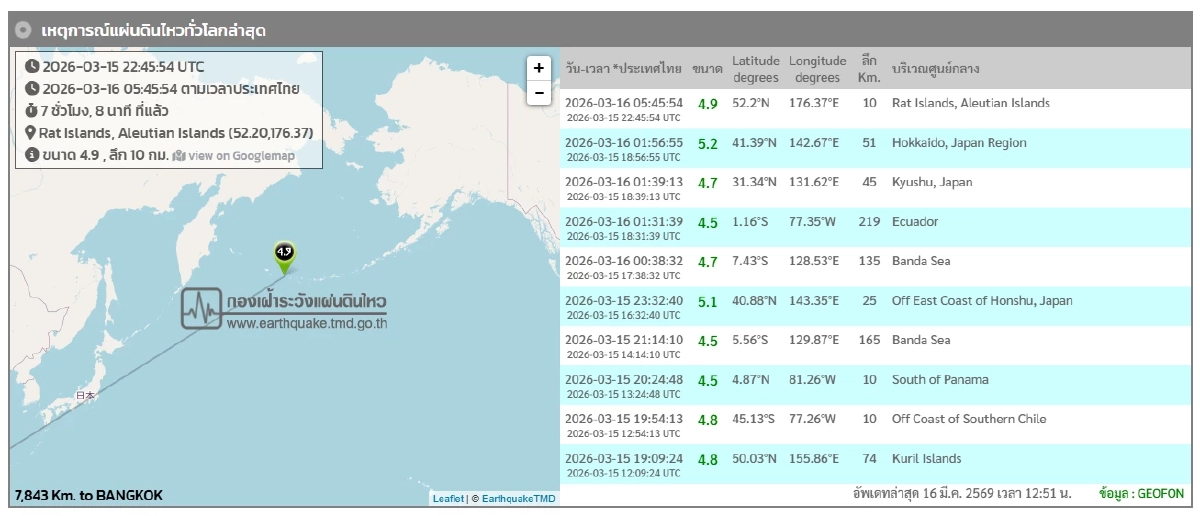Click the location pin icon in info box
This screenshot has width=1200, height=516.
pyautogui.click(x=31, y=133)
